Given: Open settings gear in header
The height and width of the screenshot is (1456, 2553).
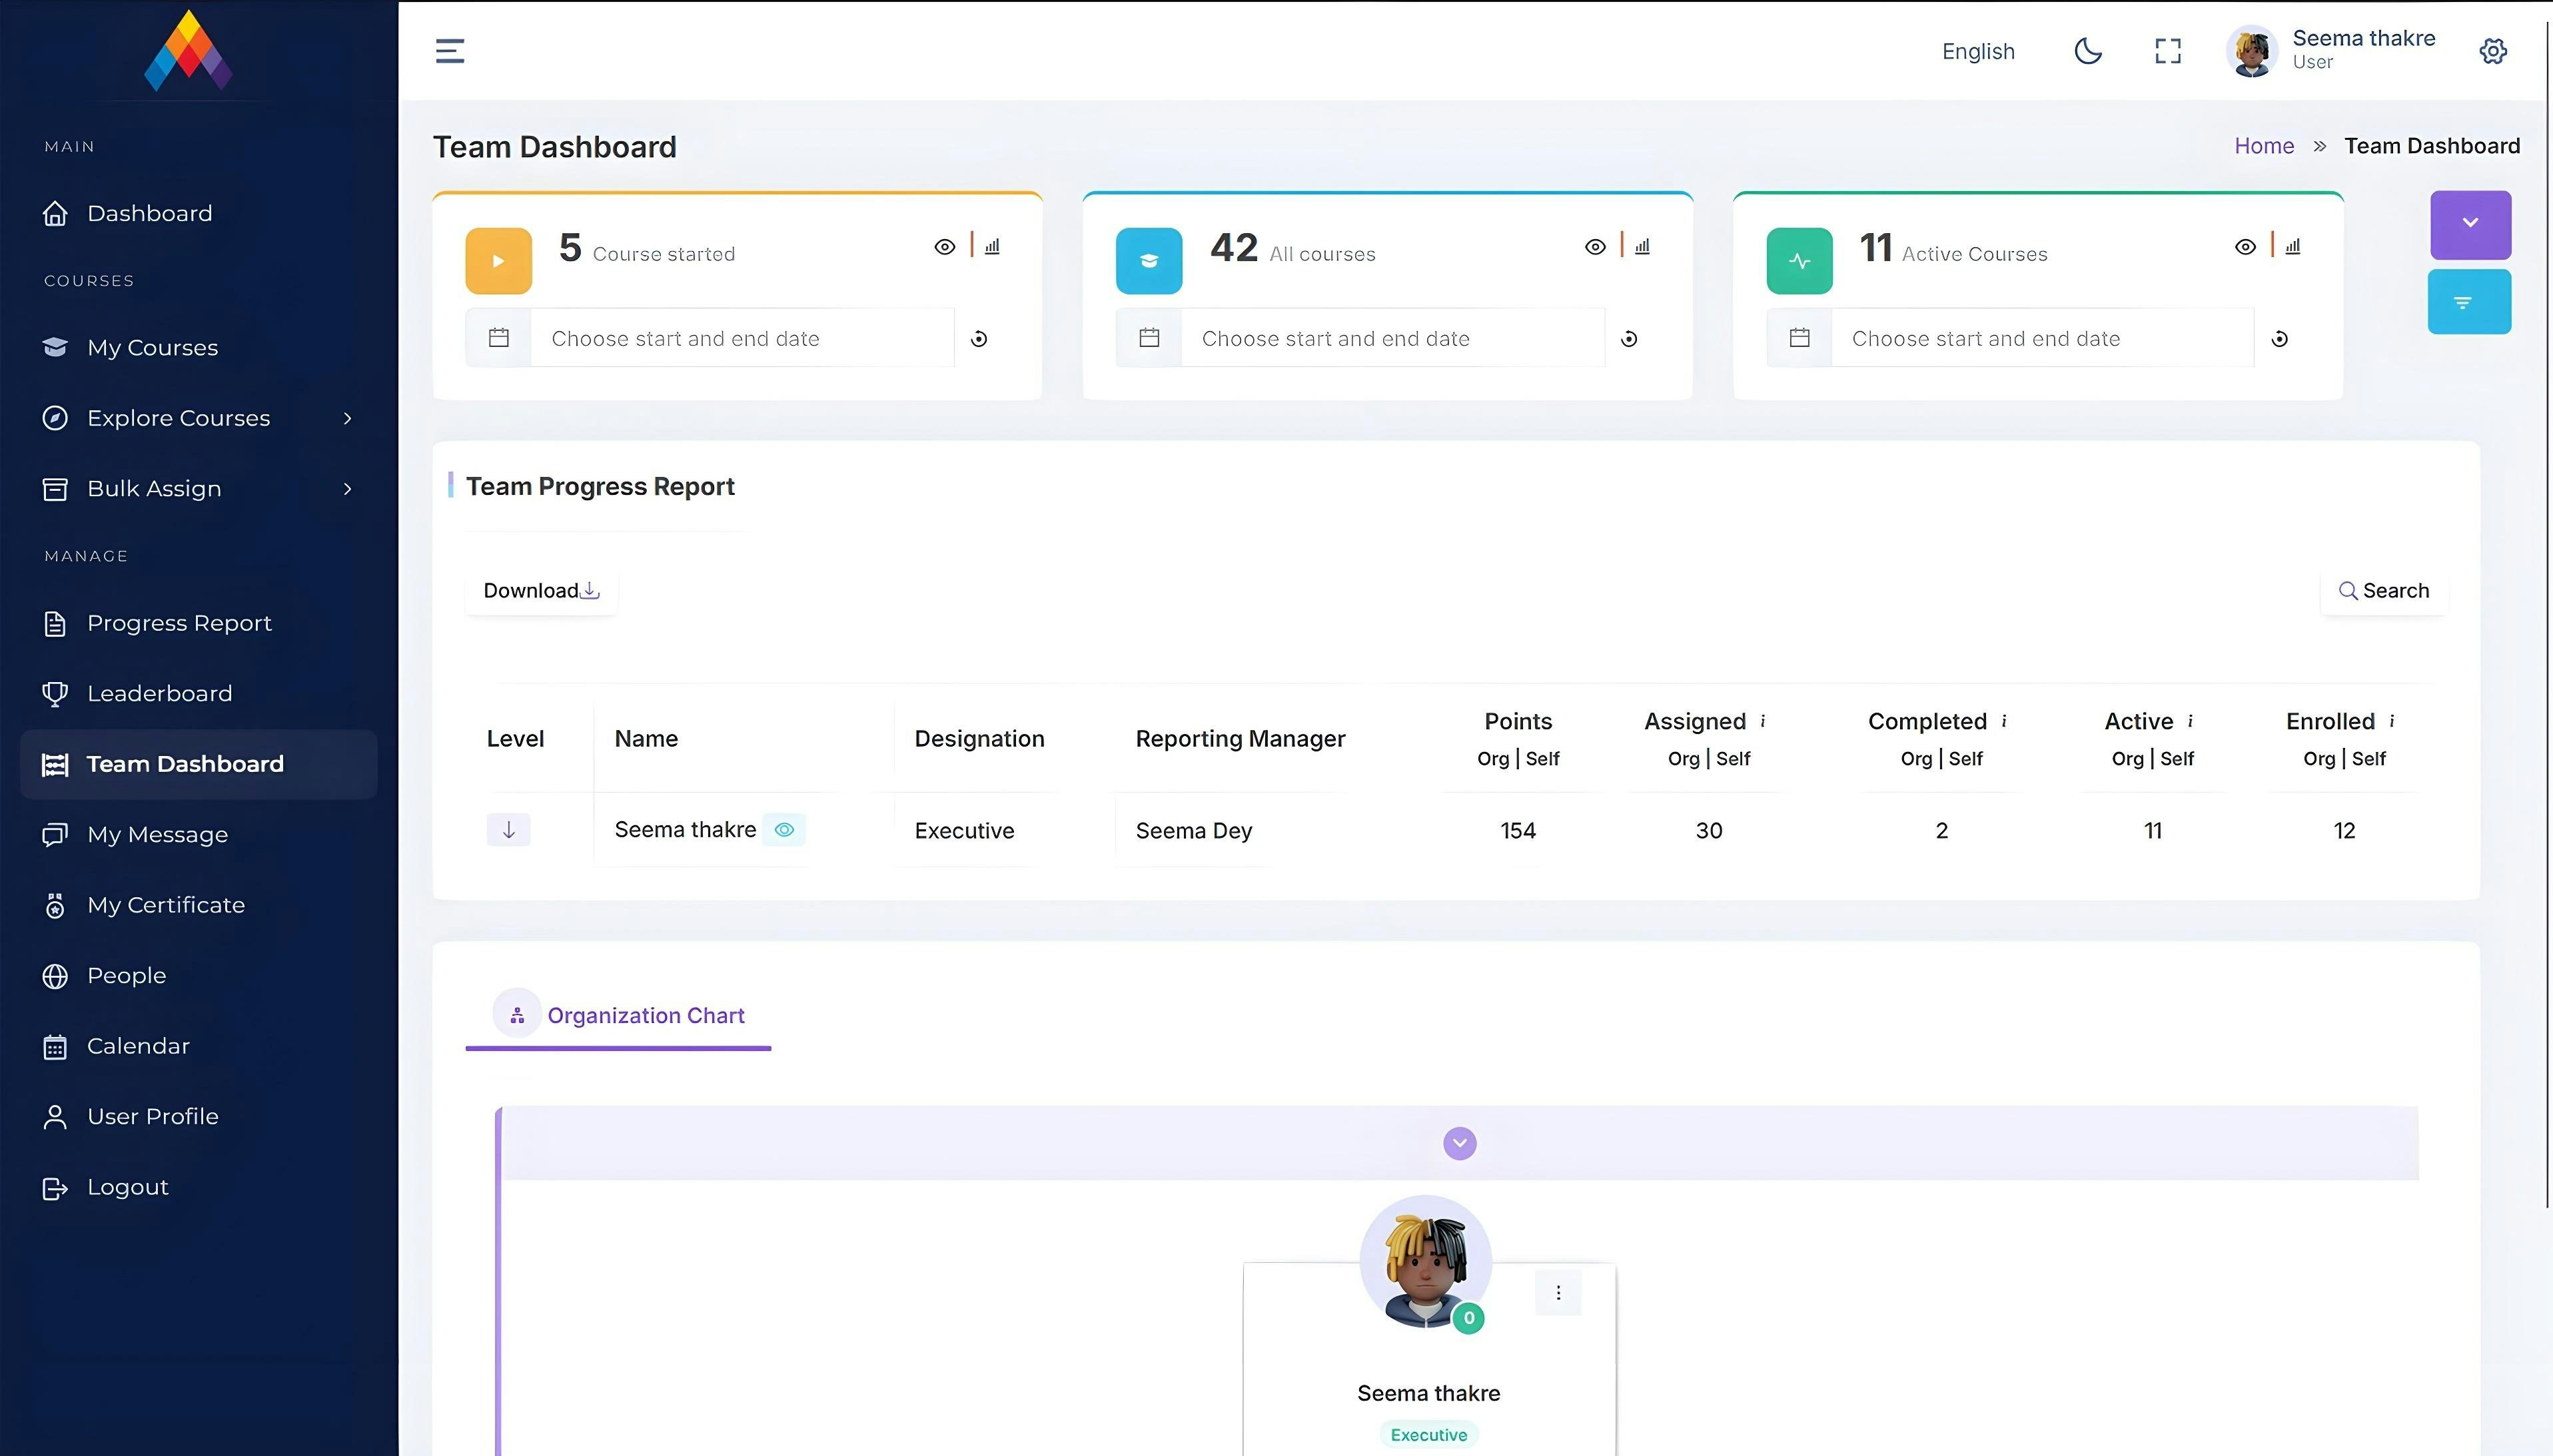Looking at the screenshot, I should click(2493, 51).
